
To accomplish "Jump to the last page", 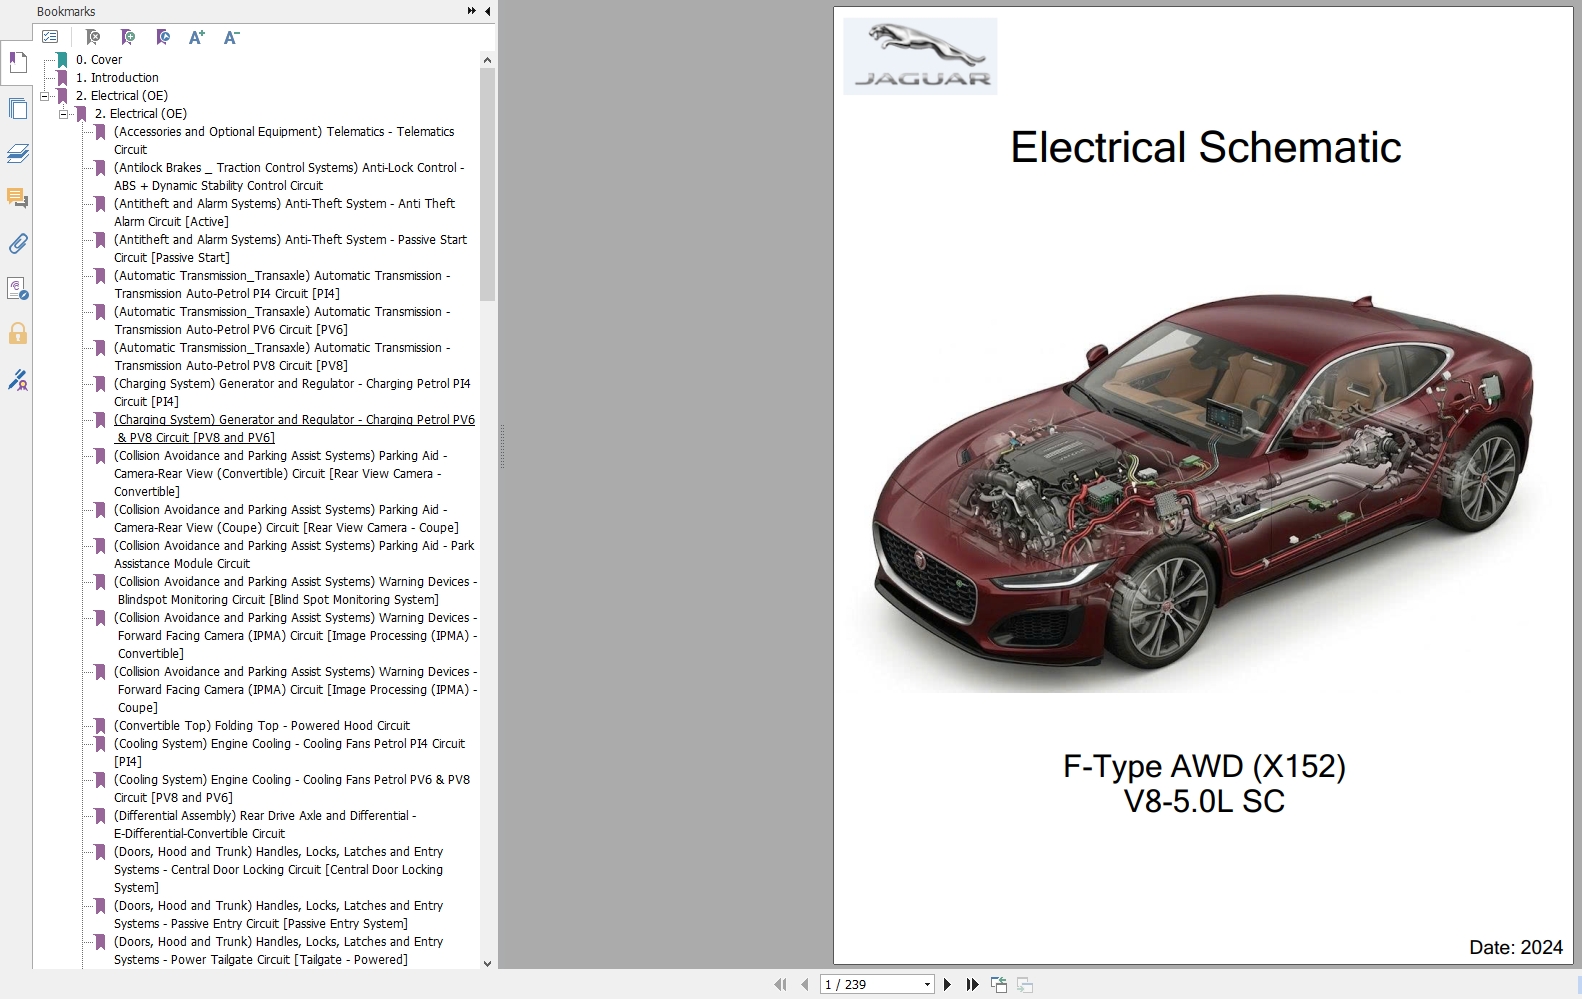I will (x=972, y=985).
